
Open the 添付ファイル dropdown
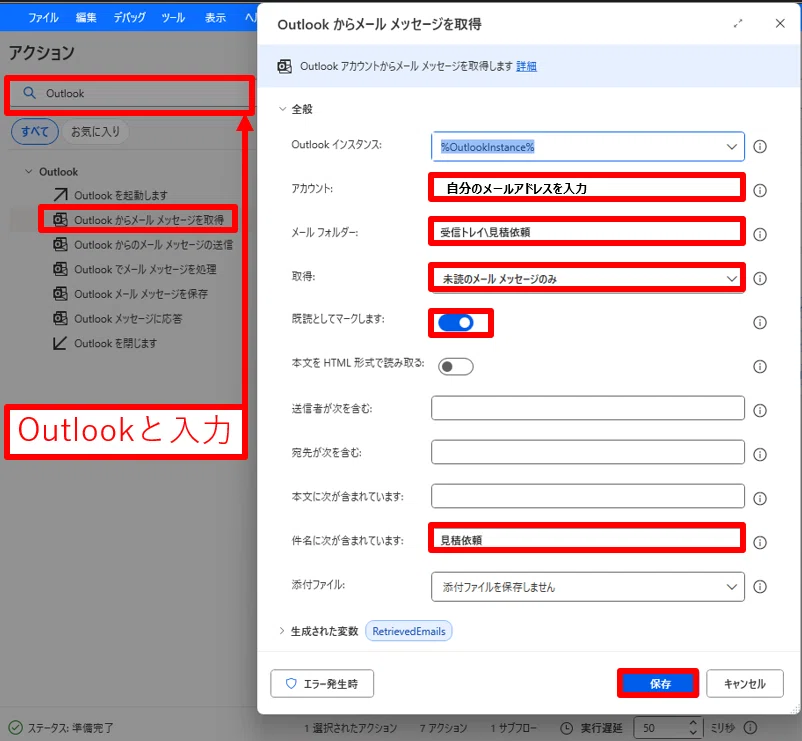(x=731, y=587)
